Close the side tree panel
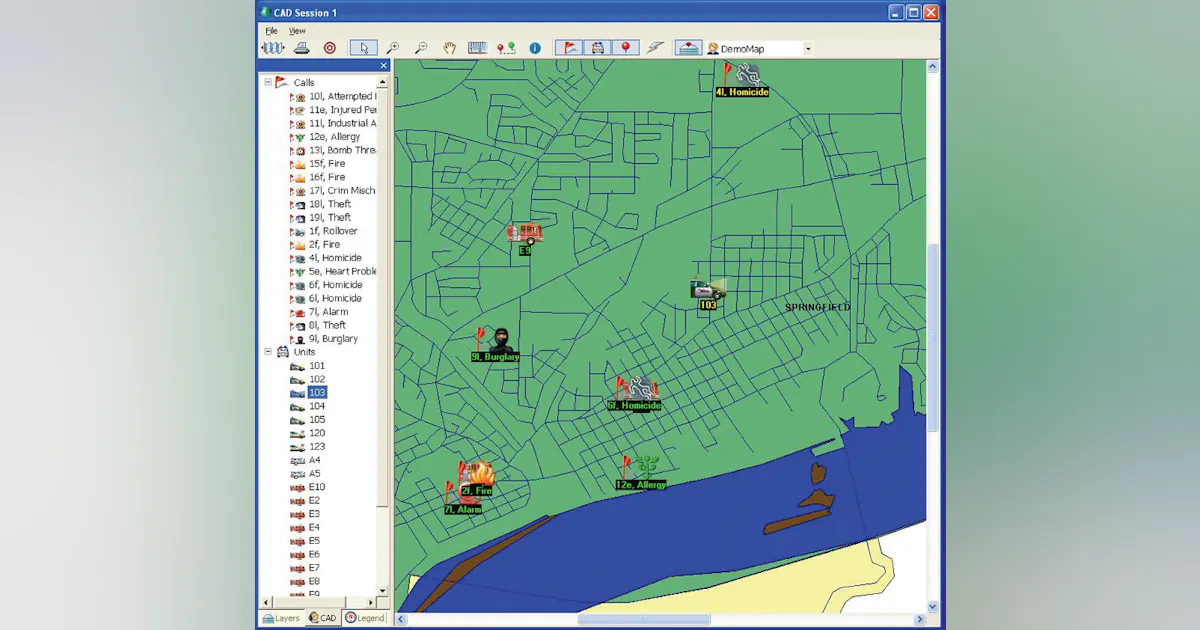1200x630 pixels. [x=384, y=66]
